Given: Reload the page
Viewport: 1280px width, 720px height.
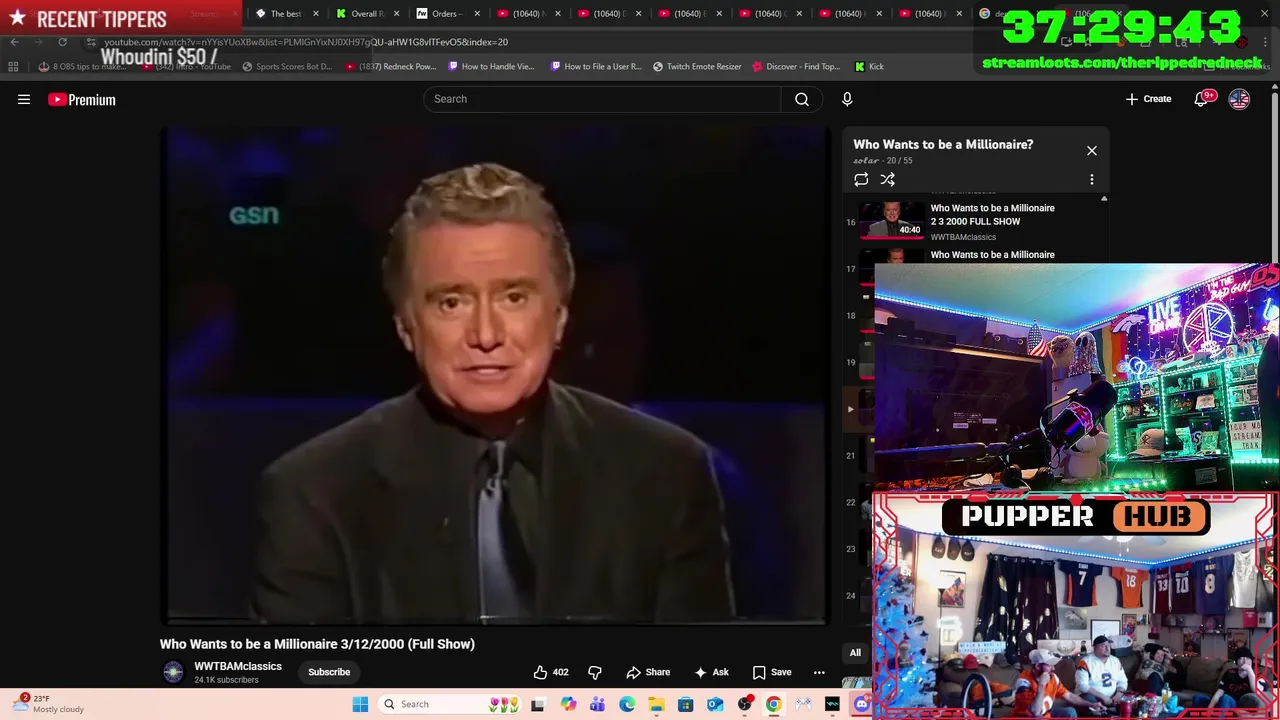Looking at the screenshot, I should point(62,42).
